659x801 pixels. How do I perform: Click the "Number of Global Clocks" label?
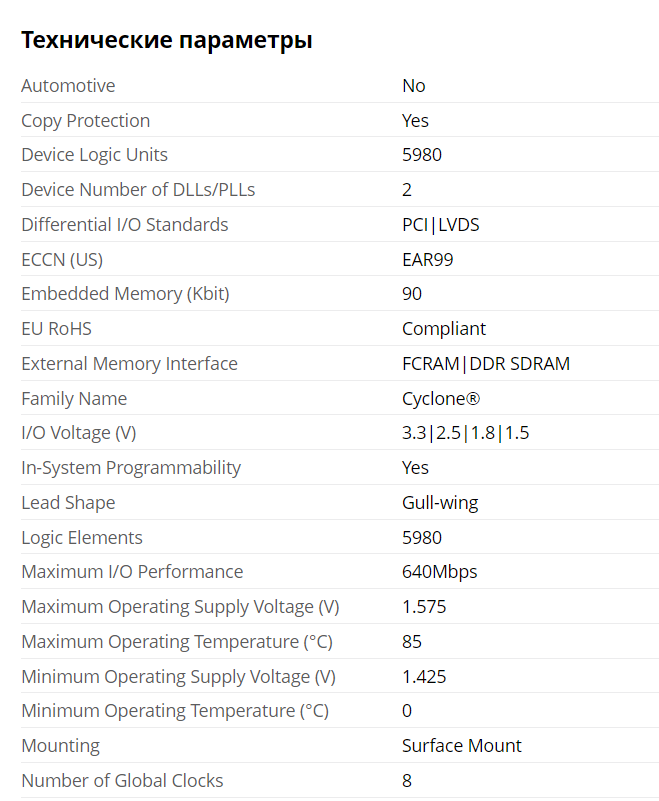tap(122, 781)
